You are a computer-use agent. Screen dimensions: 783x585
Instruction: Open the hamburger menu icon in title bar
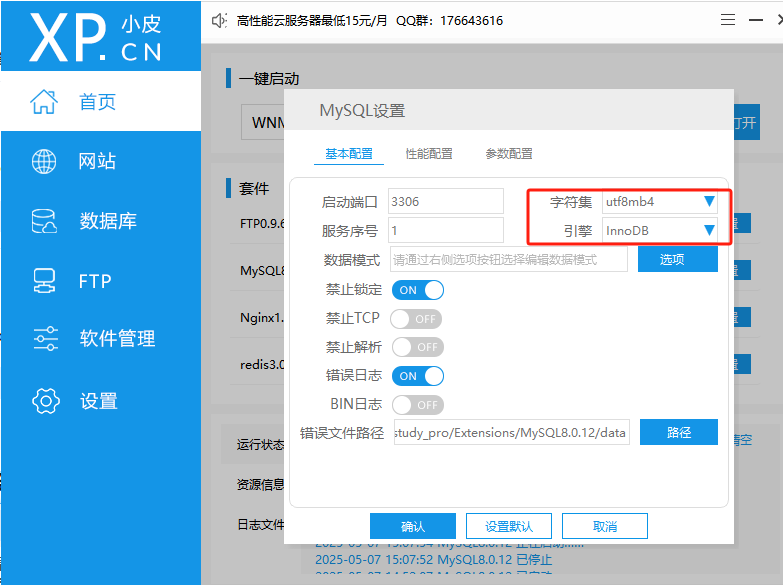(x=728, y=20)
